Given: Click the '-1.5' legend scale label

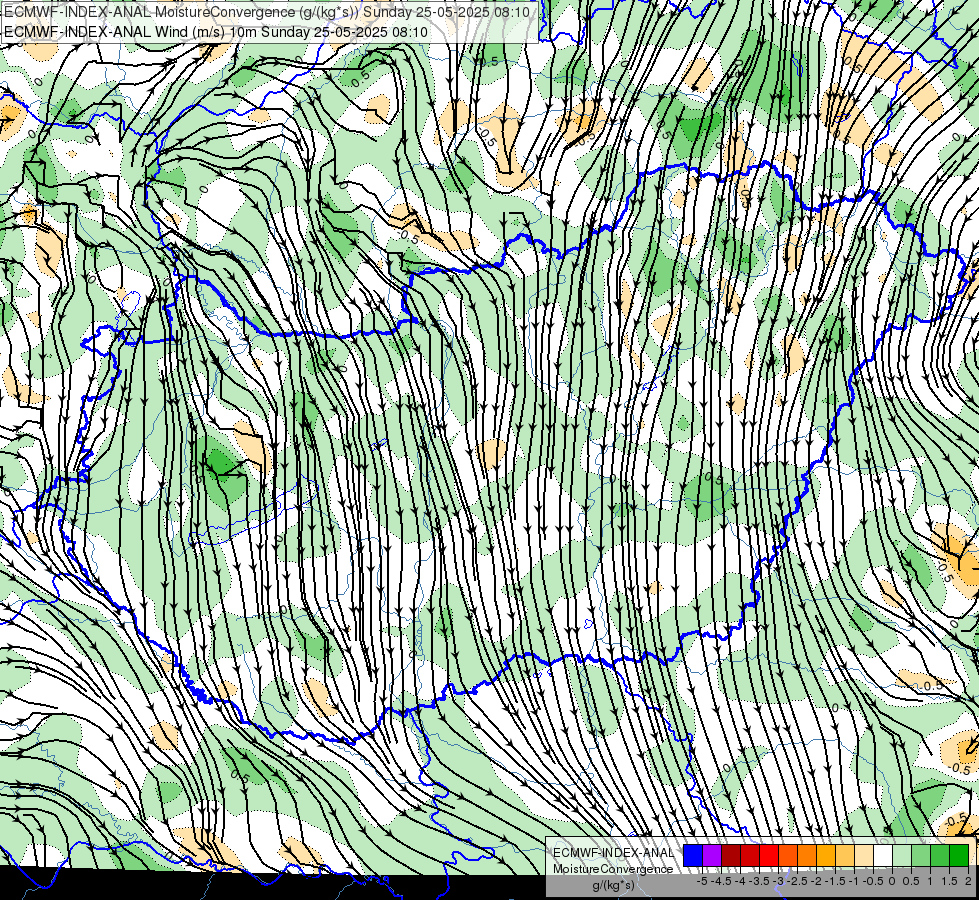Looking at the screenshot, I should [836, 881].
